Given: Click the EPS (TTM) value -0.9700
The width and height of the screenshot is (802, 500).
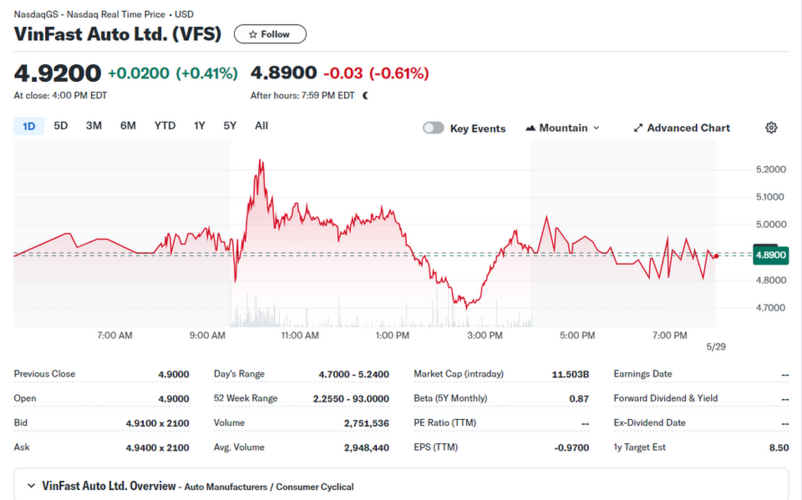Looking at the screenshot, I should (x=572, y=448).
